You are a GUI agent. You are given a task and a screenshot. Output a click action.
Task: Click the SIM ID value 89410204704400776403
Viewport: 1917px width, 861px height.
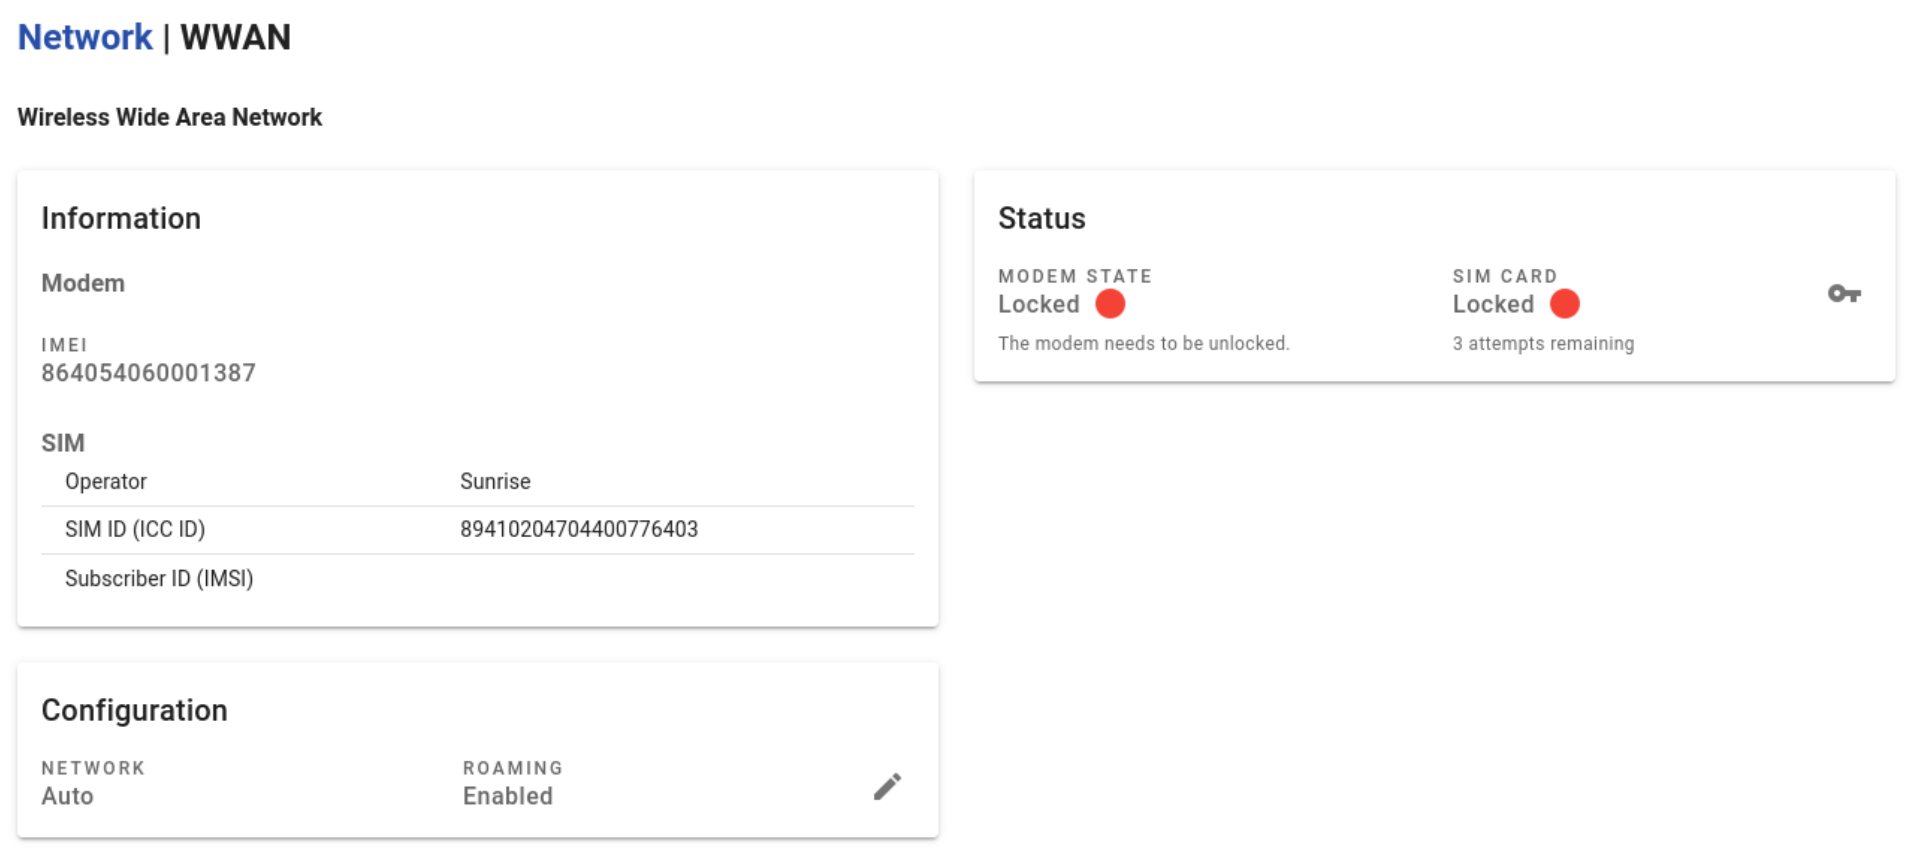578,529
